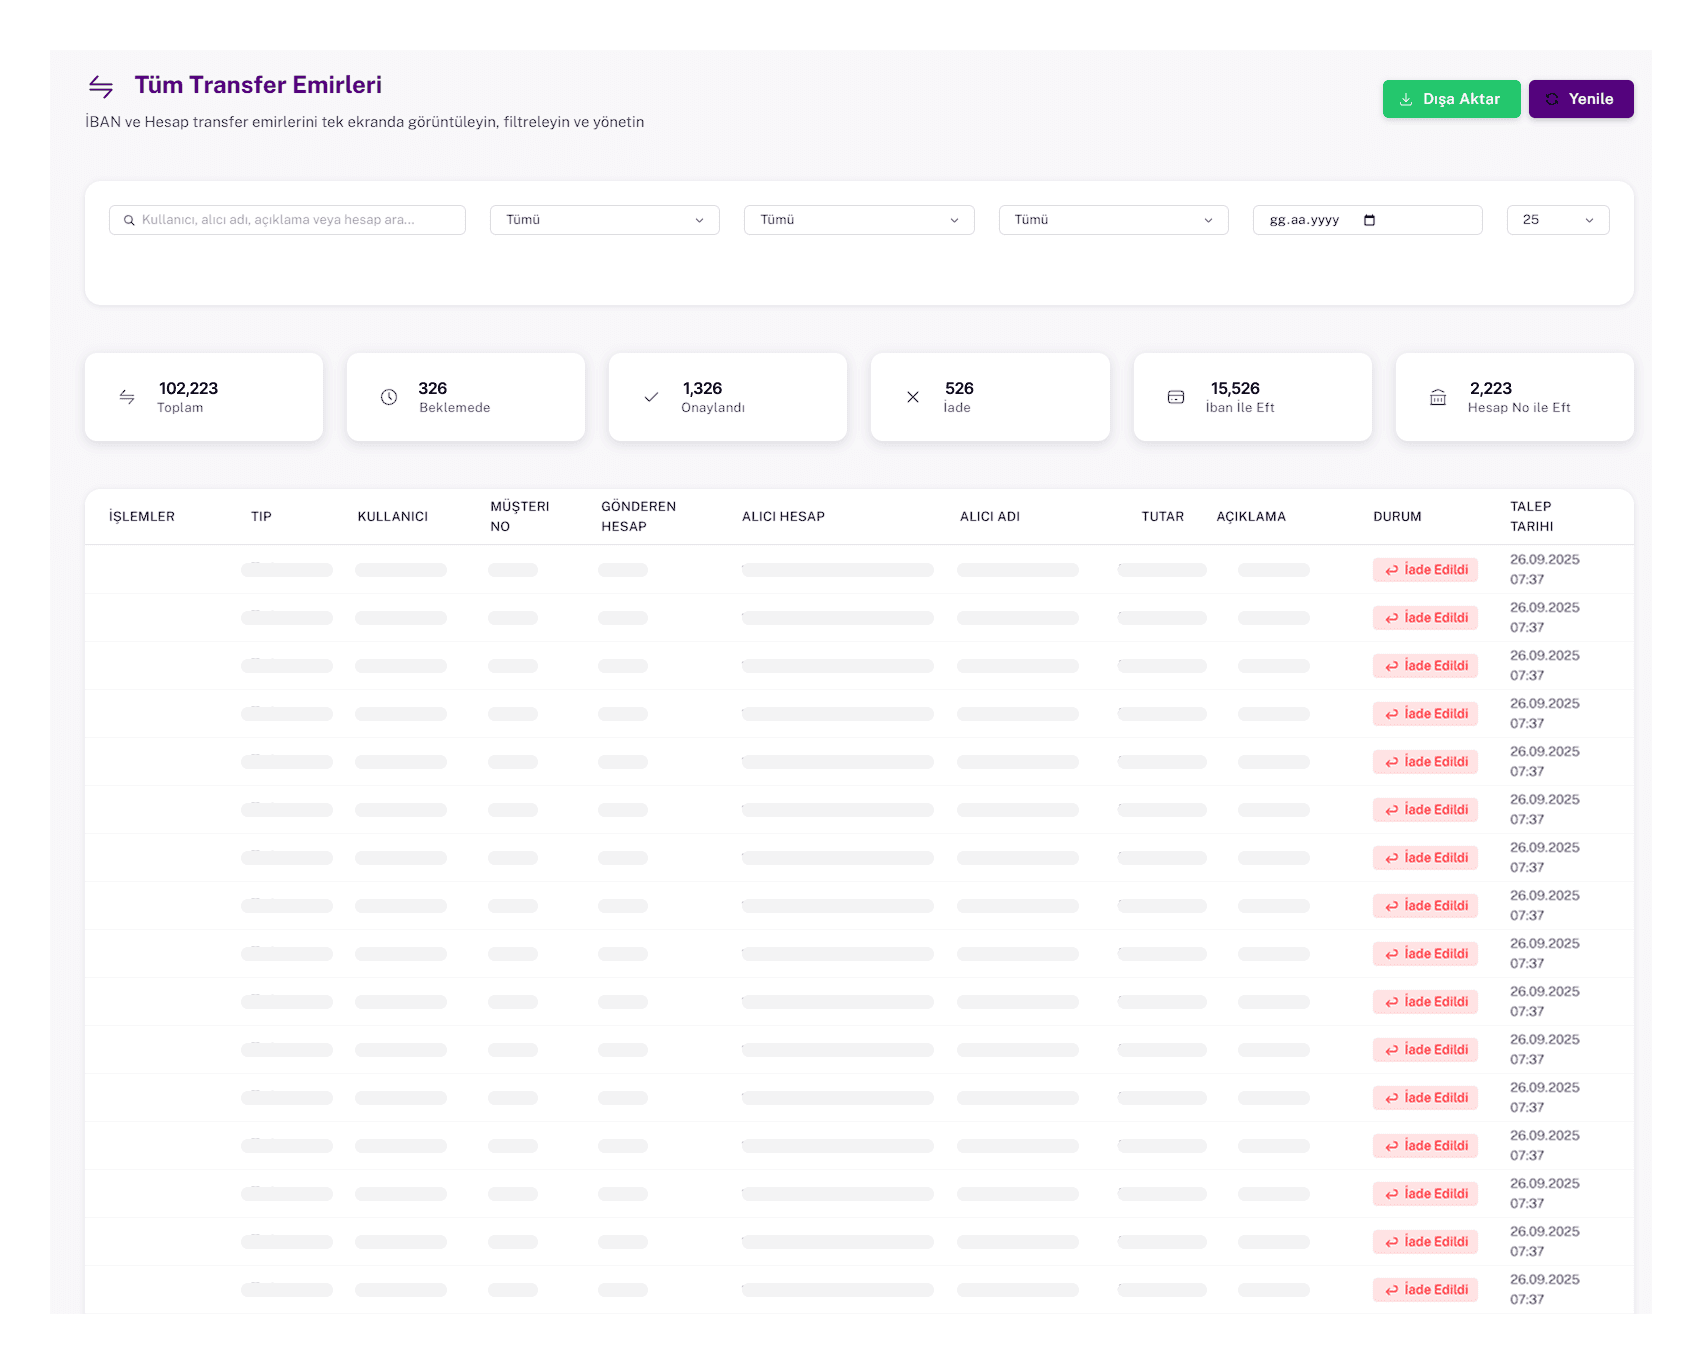The width and height of the screenshot is (1702, 1364).
Task: Refresh list with Yenile button
Action: 1581,99
